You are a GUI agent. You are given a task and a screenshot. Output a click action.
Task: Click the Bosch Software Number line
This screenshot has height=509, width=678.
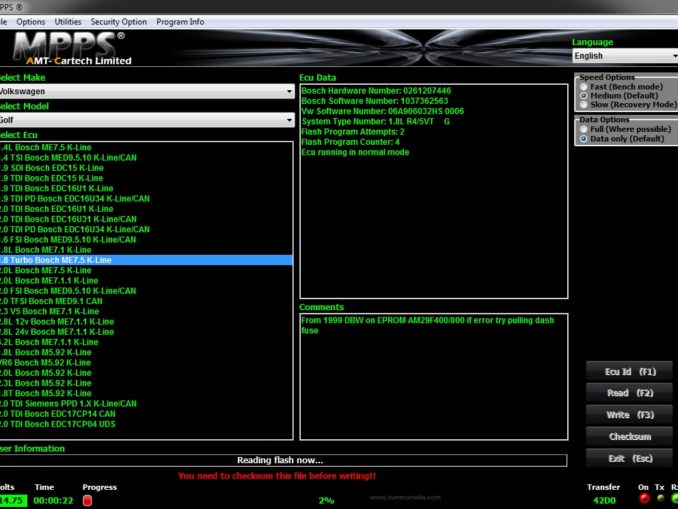click(375, 101)
